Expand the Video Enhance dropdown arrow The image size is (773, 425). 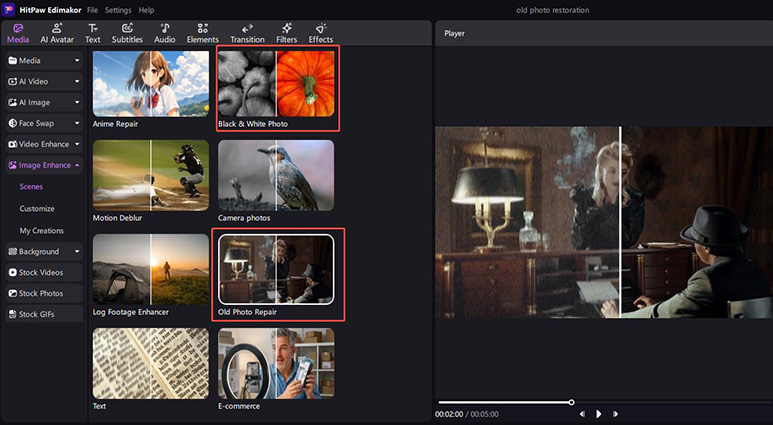77,144
